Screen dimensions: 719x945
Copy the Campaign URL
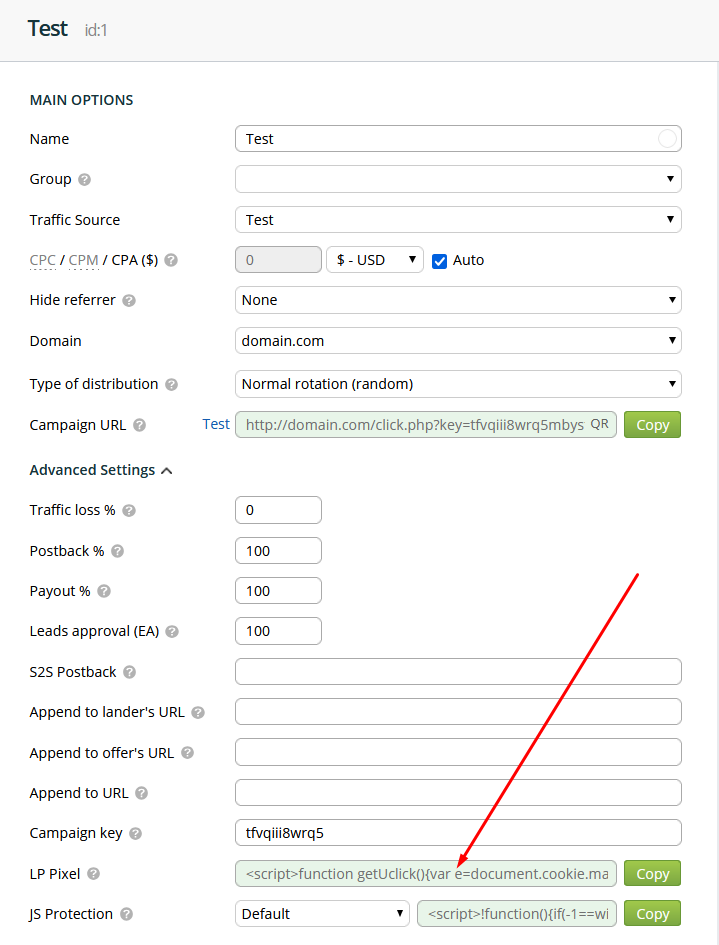pos(652,425)
